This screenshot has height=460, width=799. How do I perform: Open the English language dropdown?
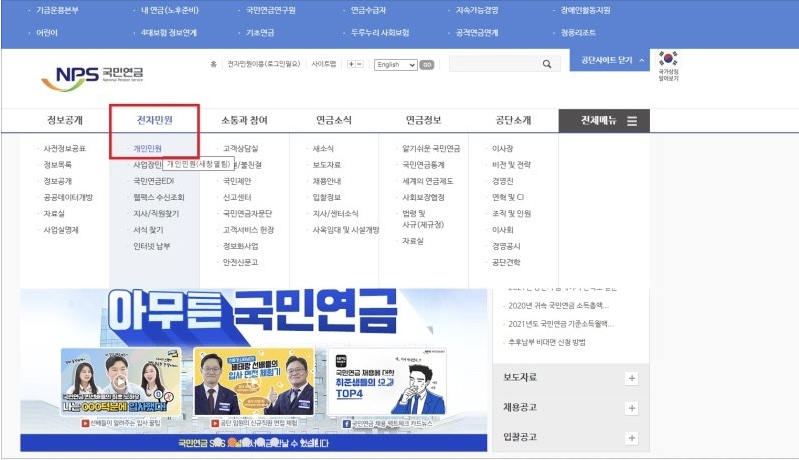396,65
